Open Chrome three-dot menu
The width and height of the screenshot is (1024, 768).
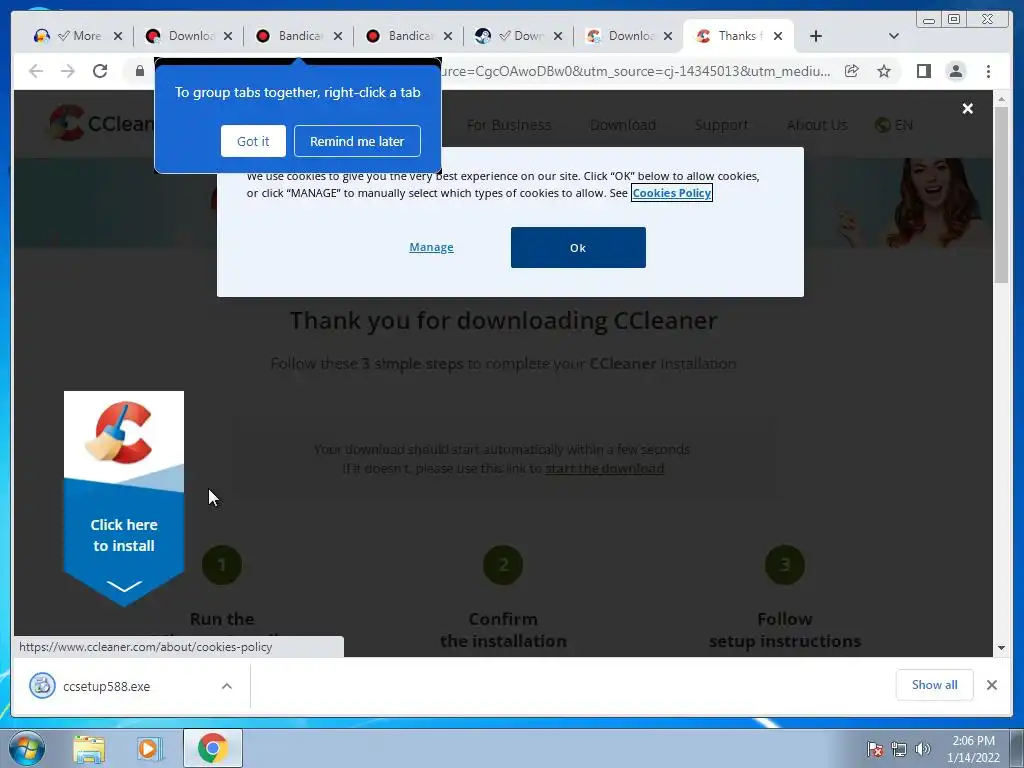988,71
